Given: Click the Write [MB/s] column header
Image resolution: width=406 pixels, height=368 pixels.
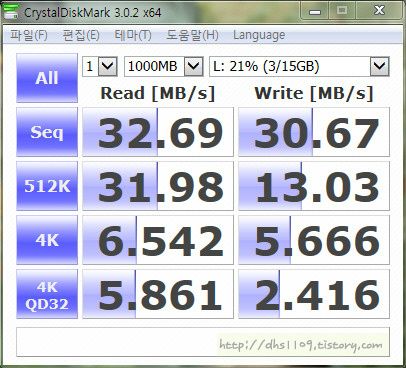Looking at the screenshot, I should [314, 93].
